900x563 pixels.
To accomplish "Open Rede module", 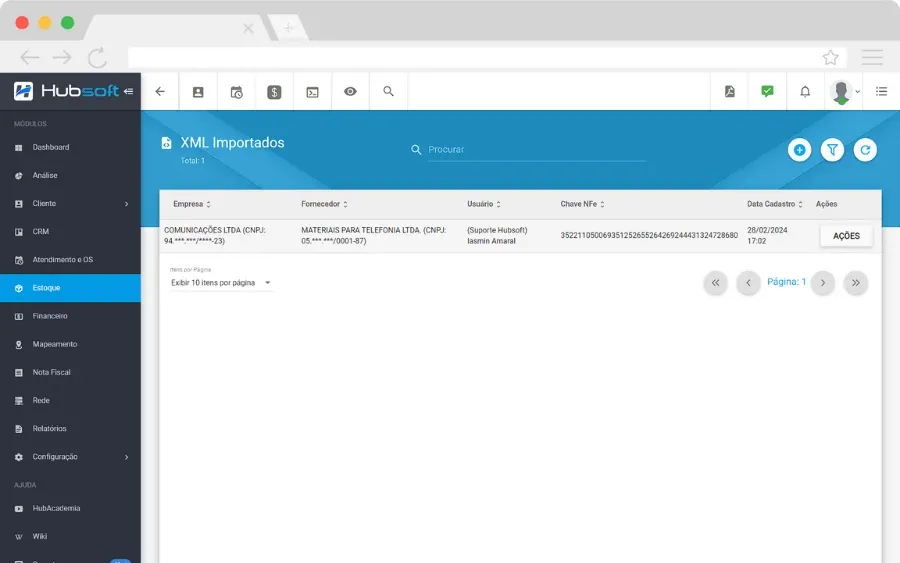I will 70,401.
